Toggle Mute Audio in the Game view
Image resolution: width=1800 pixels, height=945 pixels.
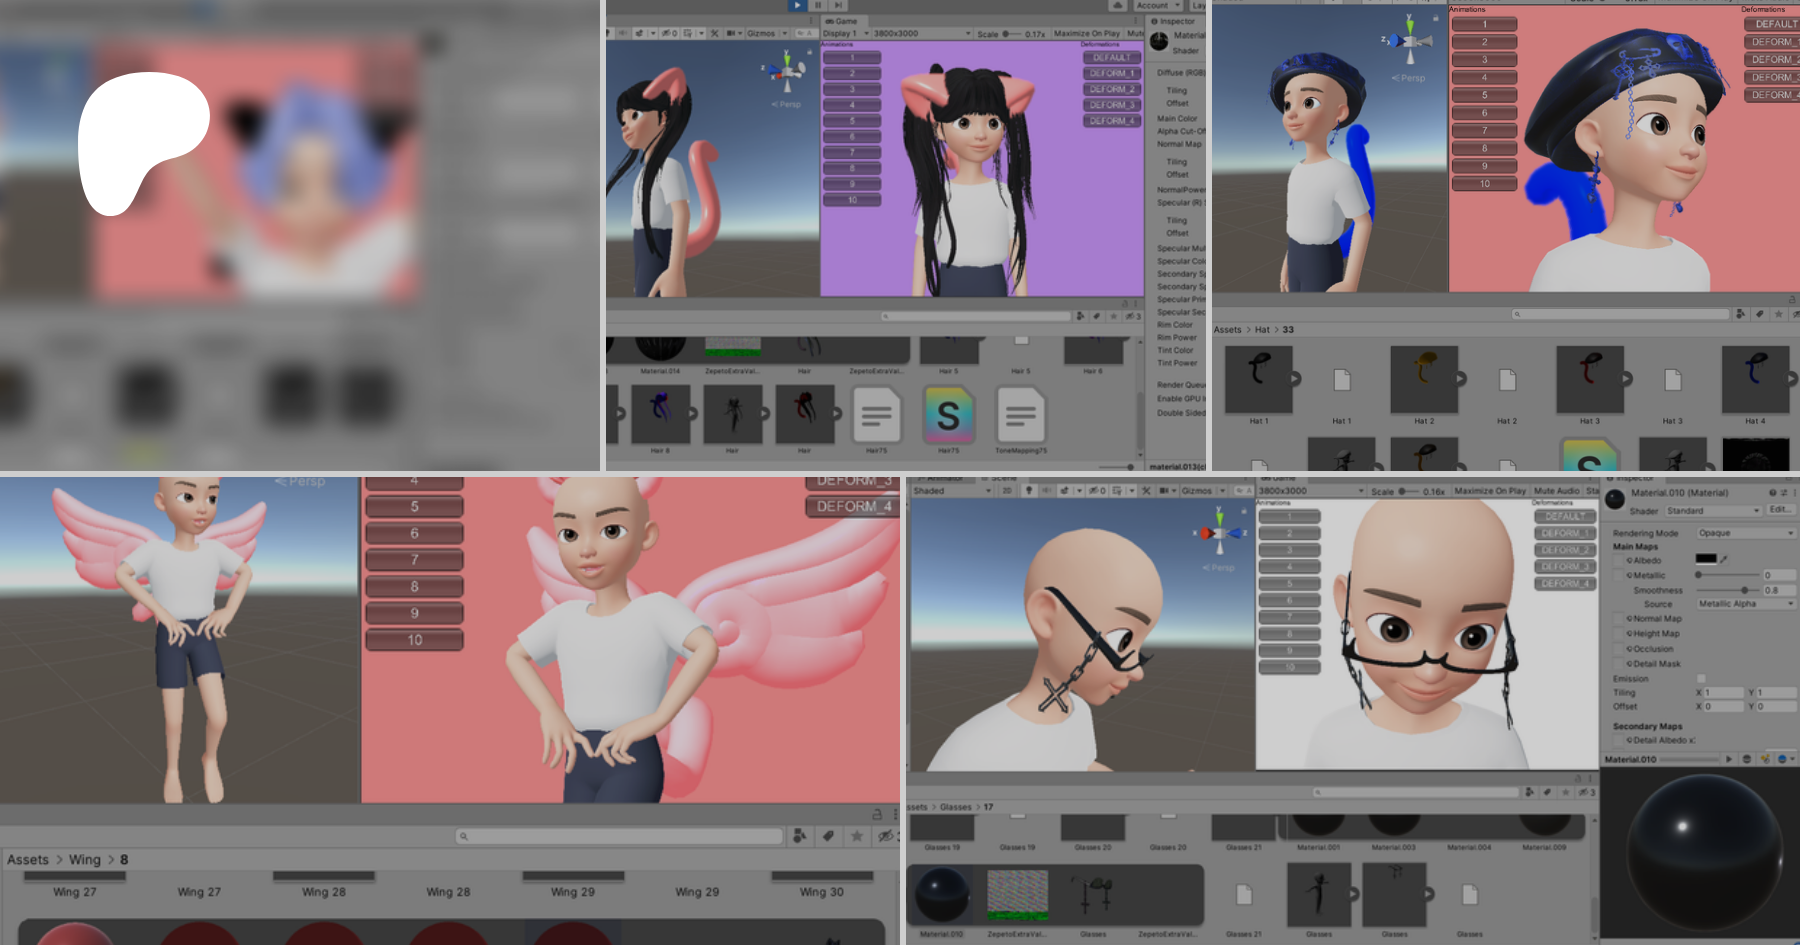click(1557, 491)
